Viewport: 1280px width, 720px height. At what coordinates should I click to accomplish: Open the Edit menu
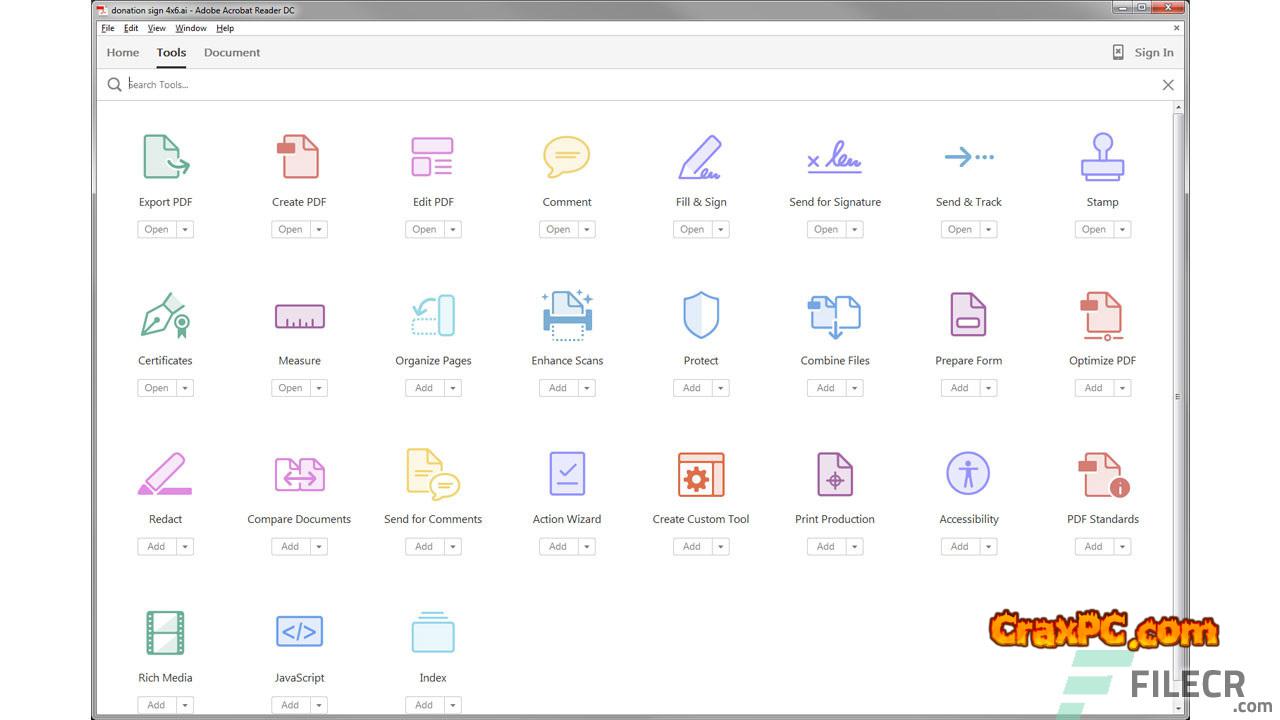click(x=131, y=28)
